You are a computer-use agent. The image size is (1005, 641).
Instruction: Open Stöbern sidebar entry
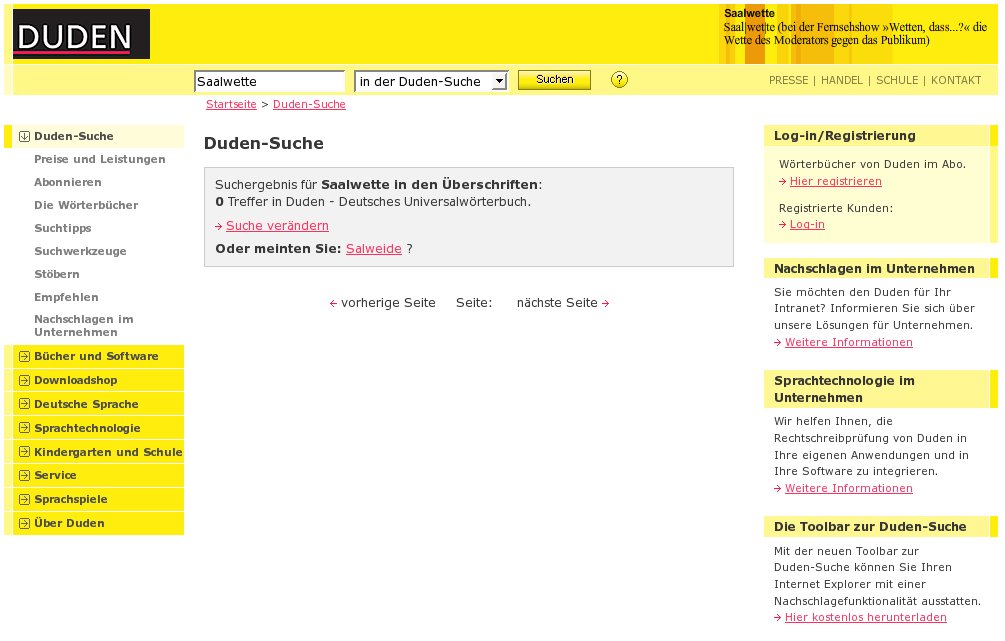point(57,274)
